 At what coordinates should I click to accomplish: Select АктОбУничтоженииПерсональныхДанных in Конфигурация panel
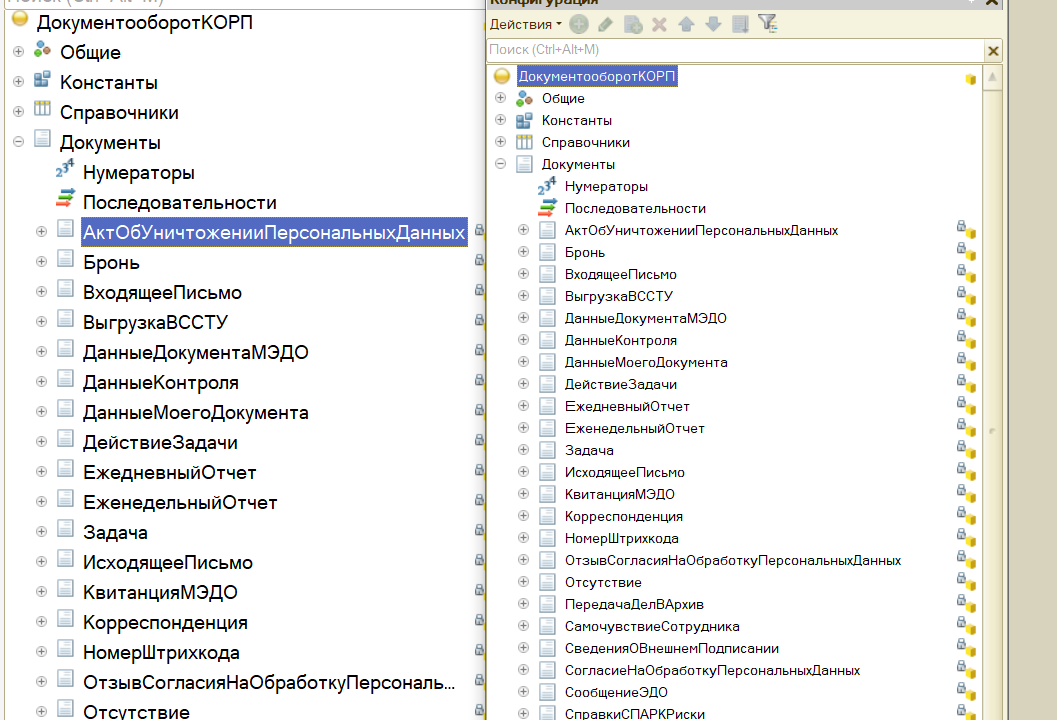click(x=701, y=231)
